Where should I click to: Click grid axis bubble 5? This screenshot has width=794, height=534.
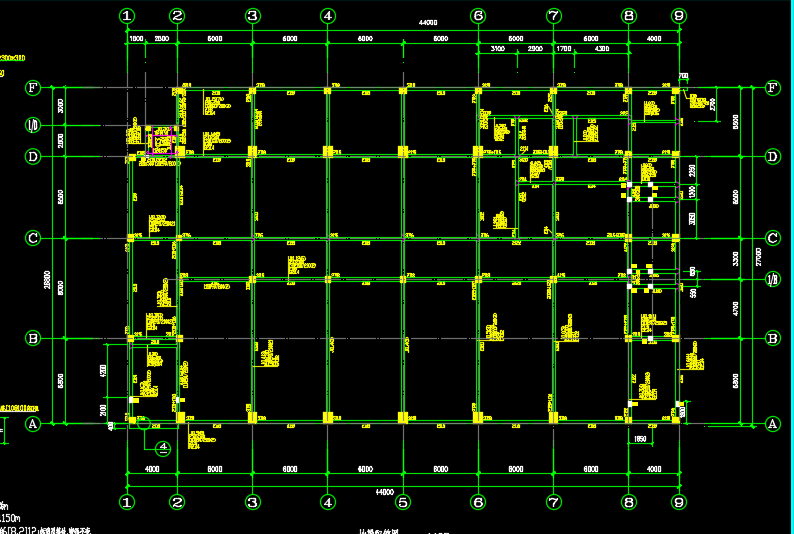tap(402, 501)
